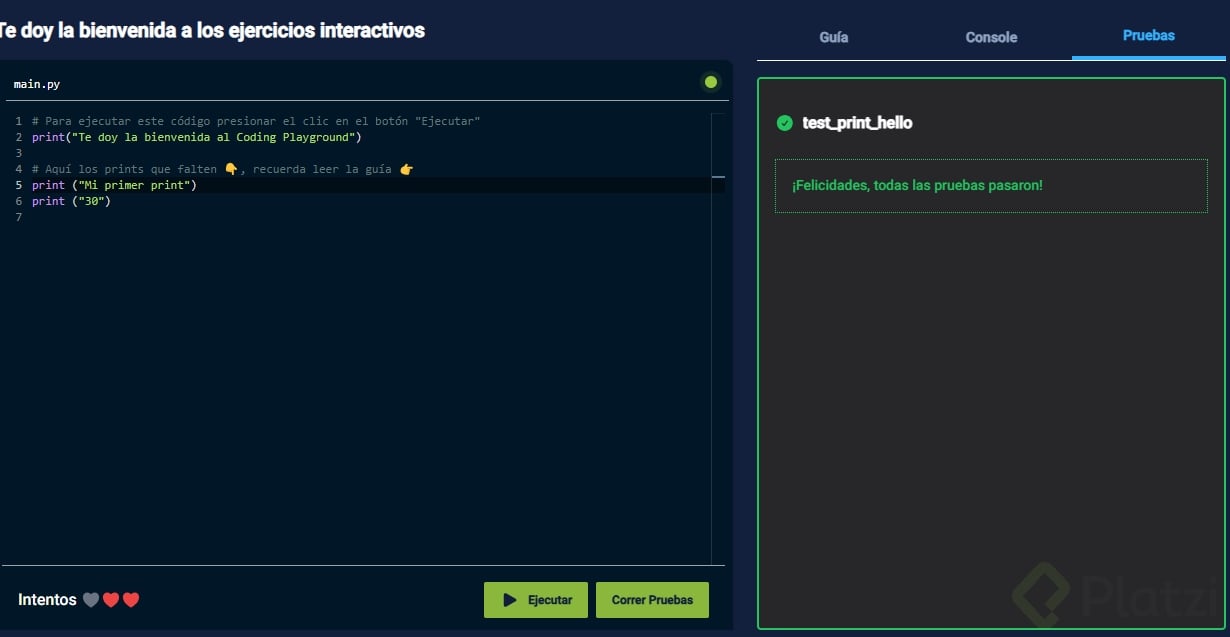
Task: Click the page heading about ejercicios interactivos
Action: [x=210, y=30]
